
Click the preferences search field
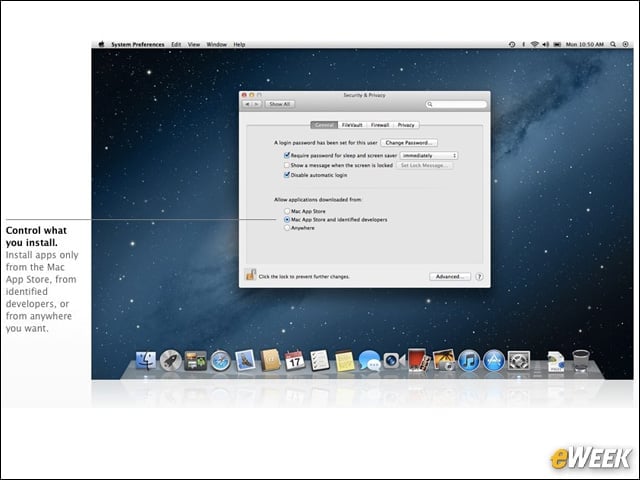456,104
